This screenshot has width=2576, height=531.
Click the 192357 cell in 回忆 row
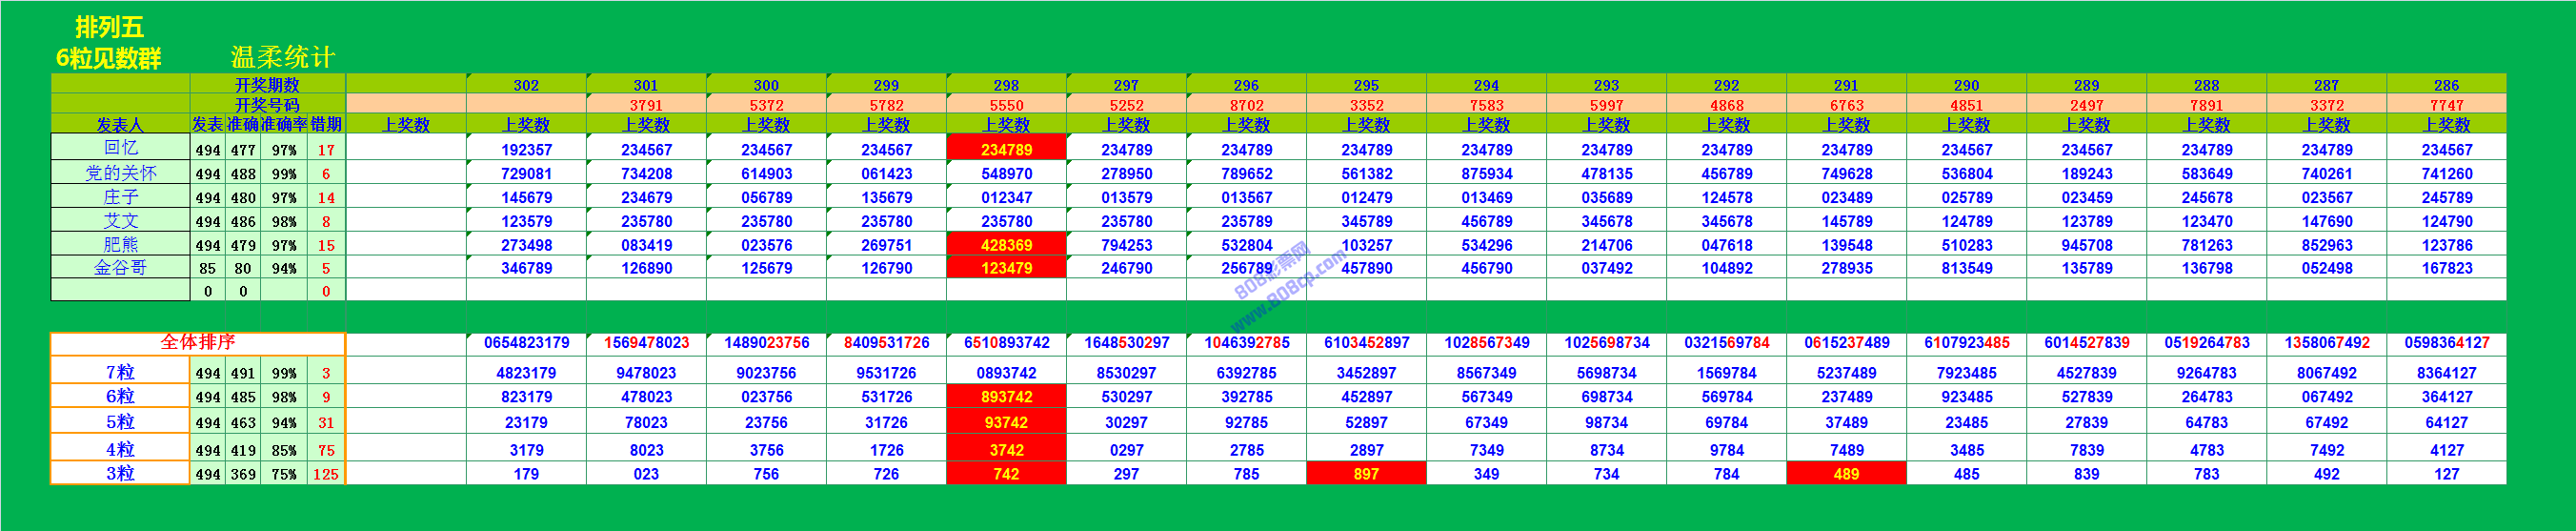526,150
